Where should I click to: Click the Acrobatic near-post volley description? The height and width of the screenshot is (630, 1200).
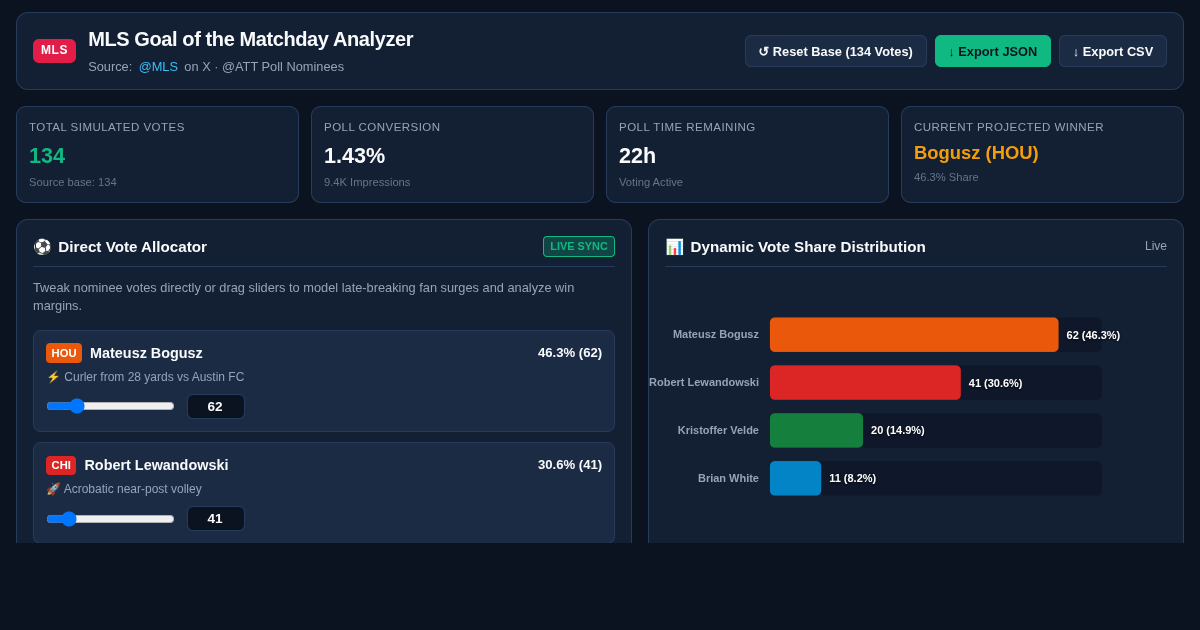point(133,489)
